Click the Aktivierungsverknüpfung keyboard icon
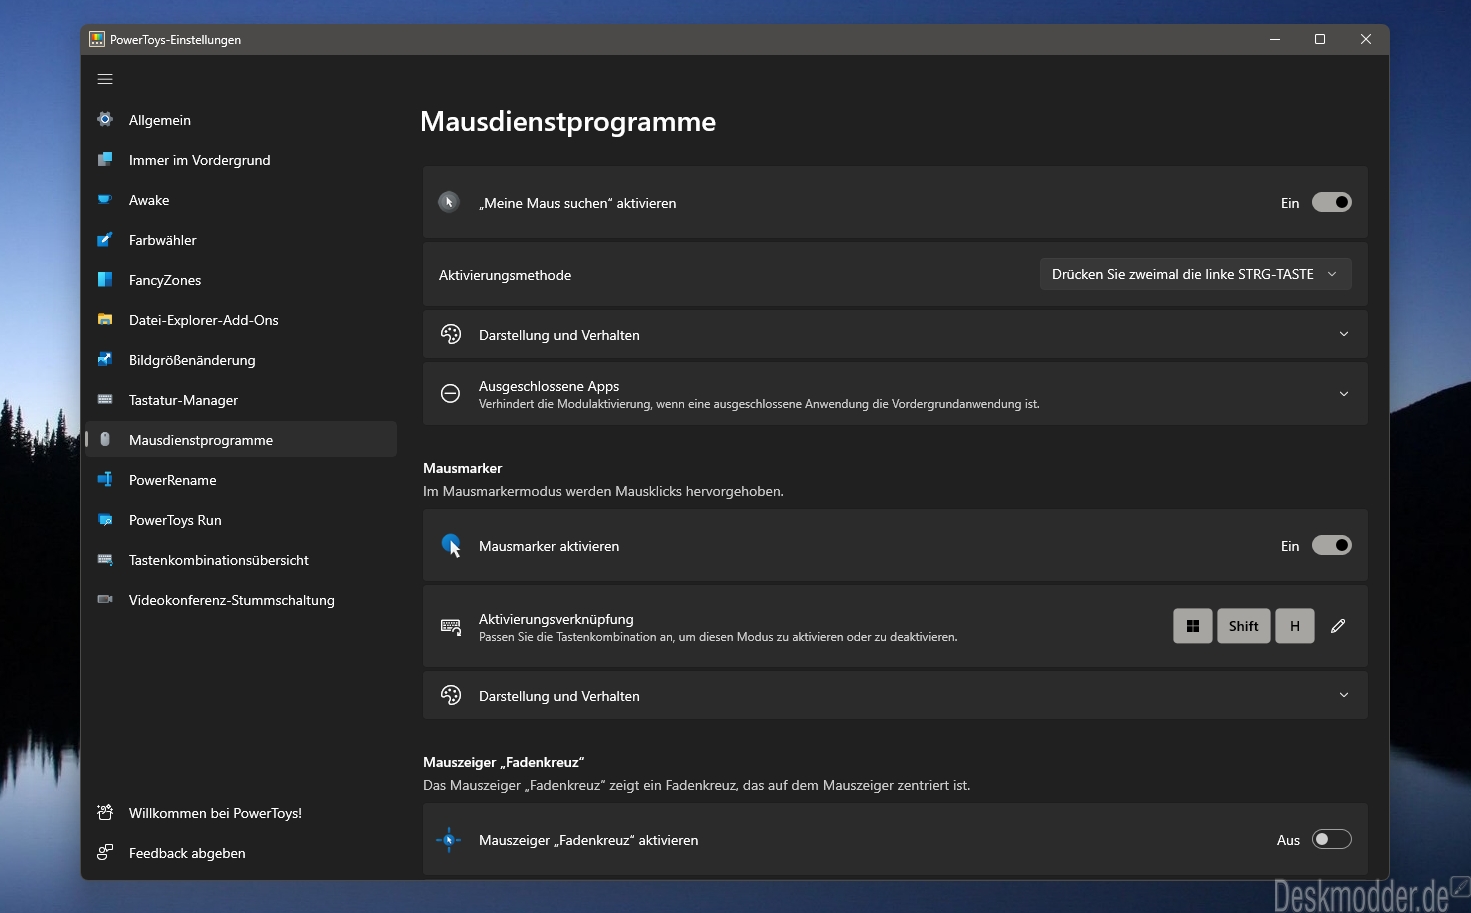The height and width of the screenshot is (913, 1471). tap(451, 627)
